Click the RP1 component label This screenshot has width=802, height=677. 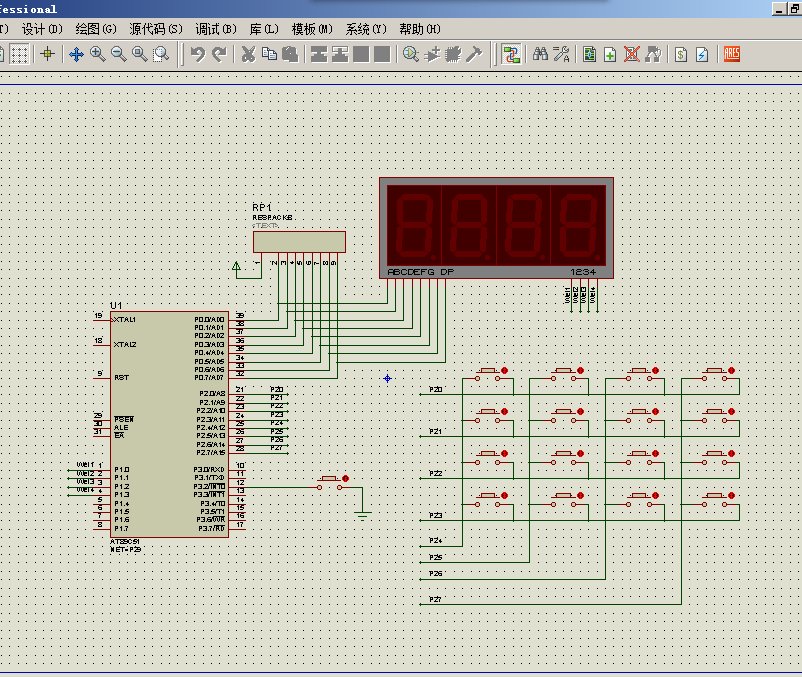coord(262,207)
